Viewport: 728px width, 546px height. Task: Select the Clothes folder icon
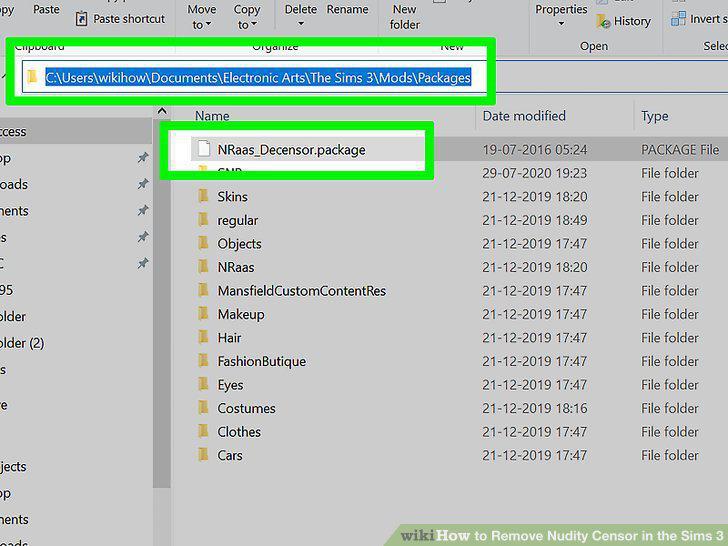point(203,430)
